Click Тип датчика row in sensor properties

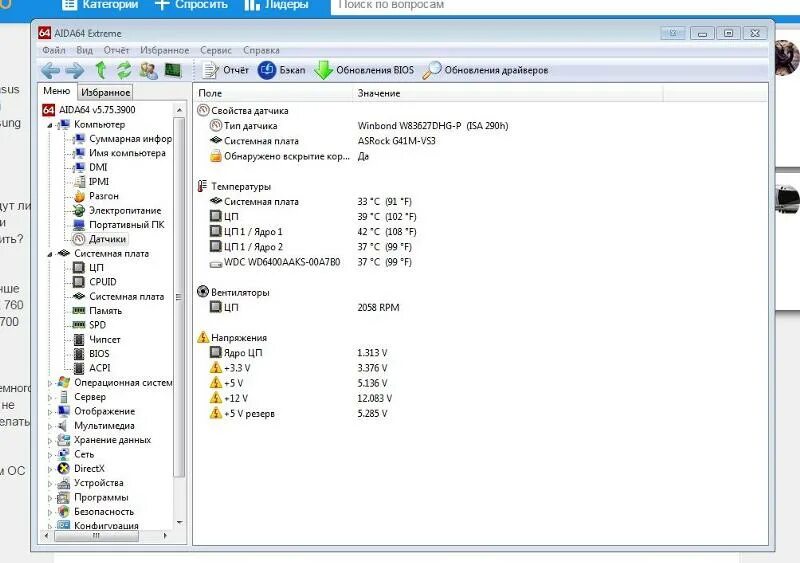pos(359,126)
